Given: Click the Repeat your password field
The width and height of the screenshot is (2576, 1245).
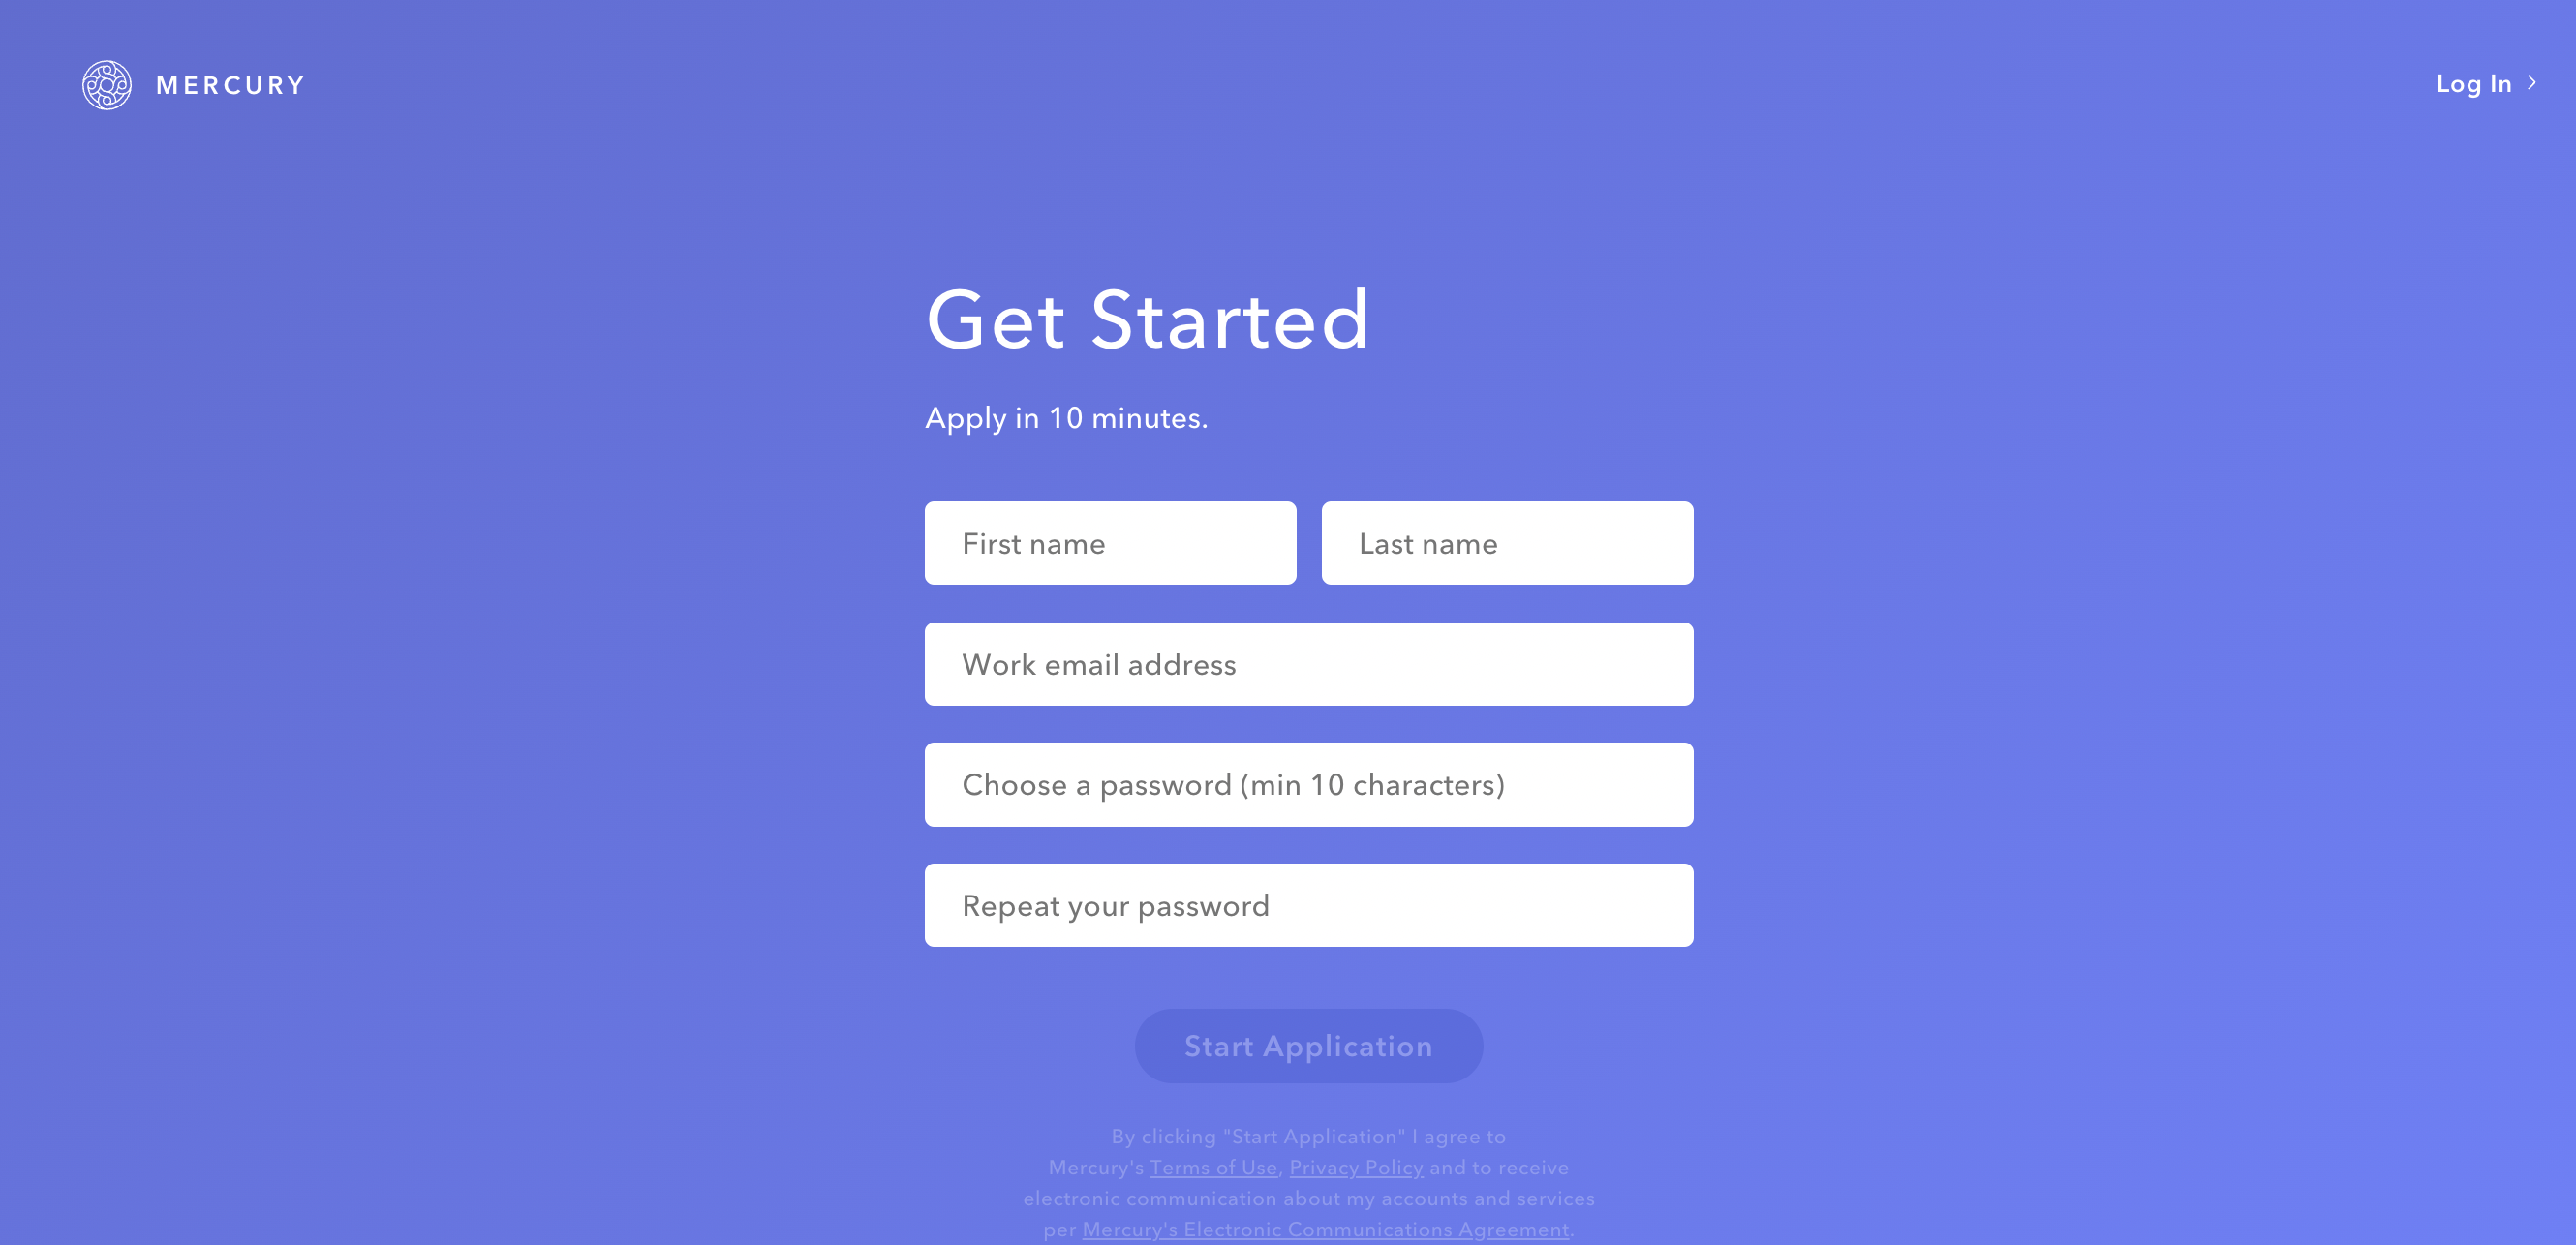Looking at the screenshot, I should click(x=1307, y=903).
